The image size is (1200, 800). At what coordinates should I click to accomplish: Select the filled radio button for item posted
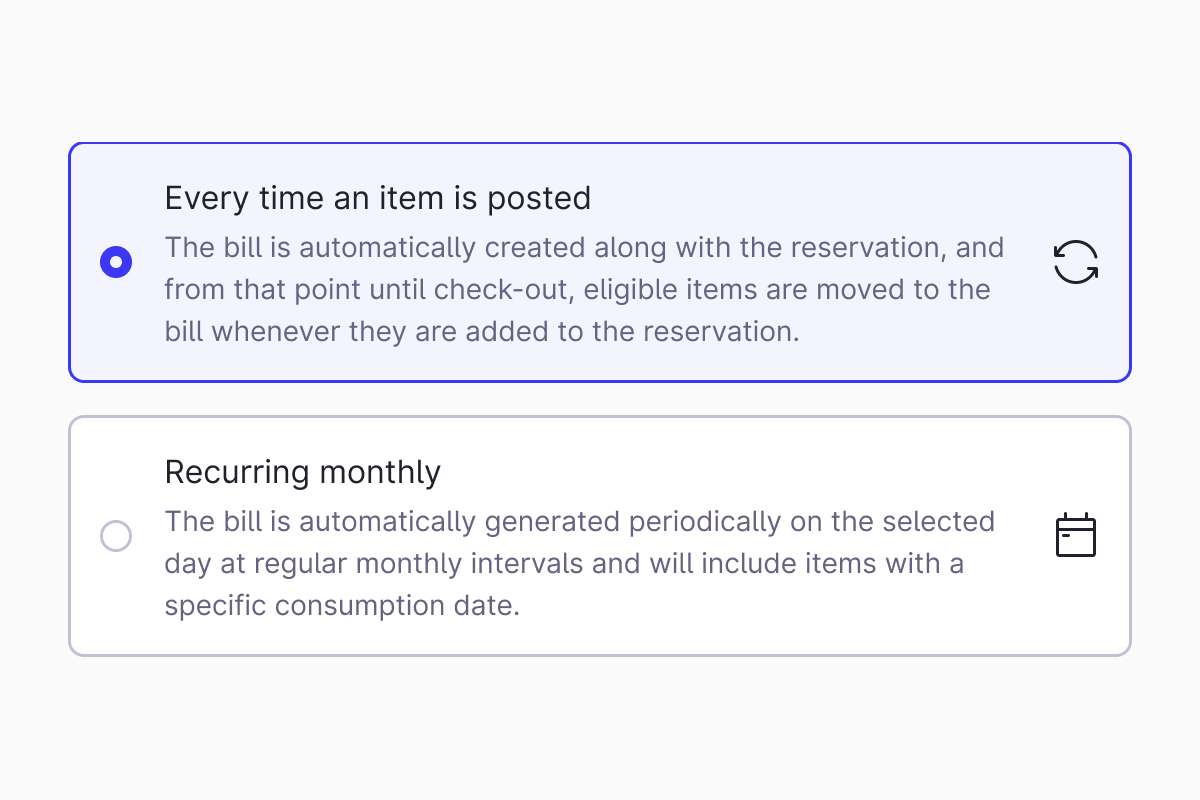[x=116, y=262]
